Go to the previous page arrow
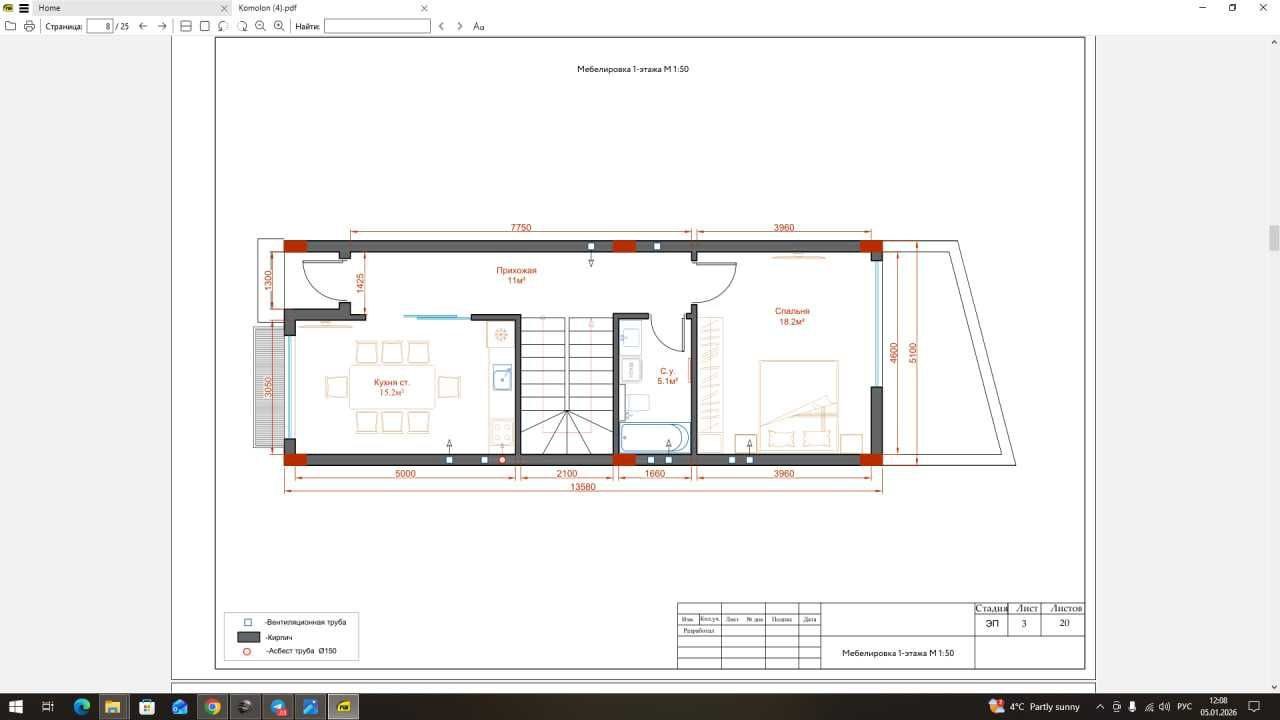 [143, 26]
